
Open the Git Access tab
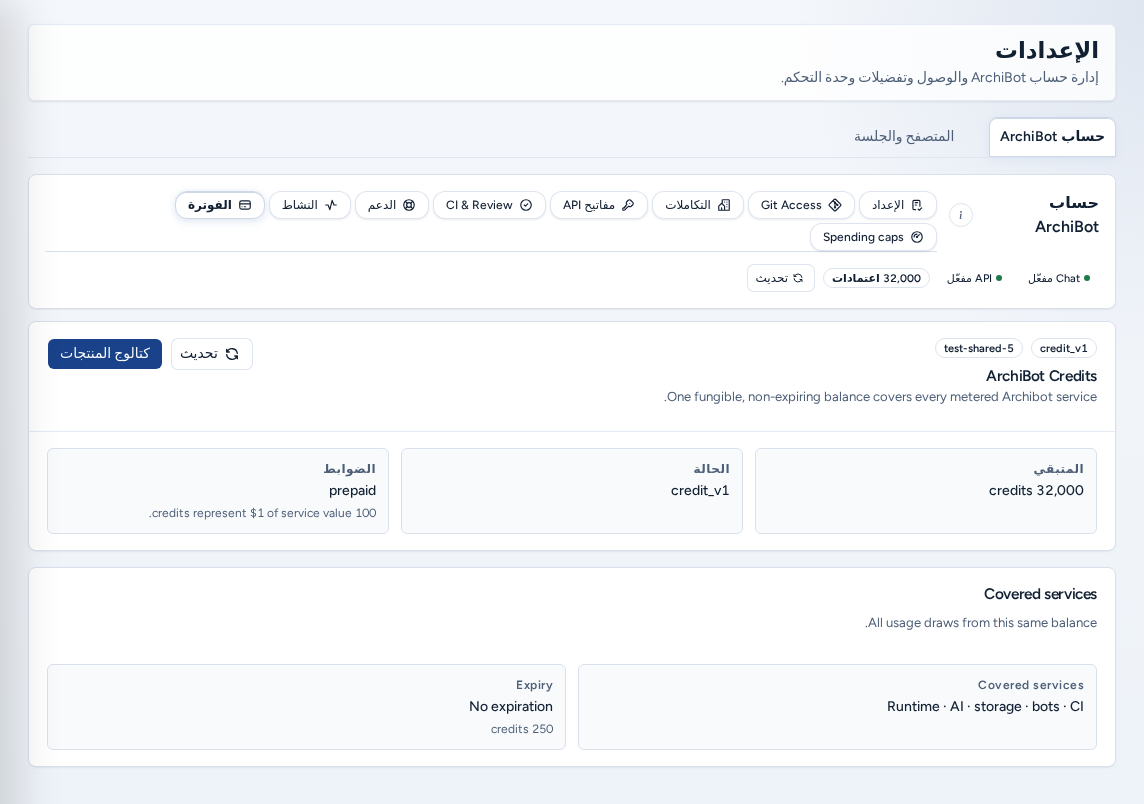coord(801,205)
